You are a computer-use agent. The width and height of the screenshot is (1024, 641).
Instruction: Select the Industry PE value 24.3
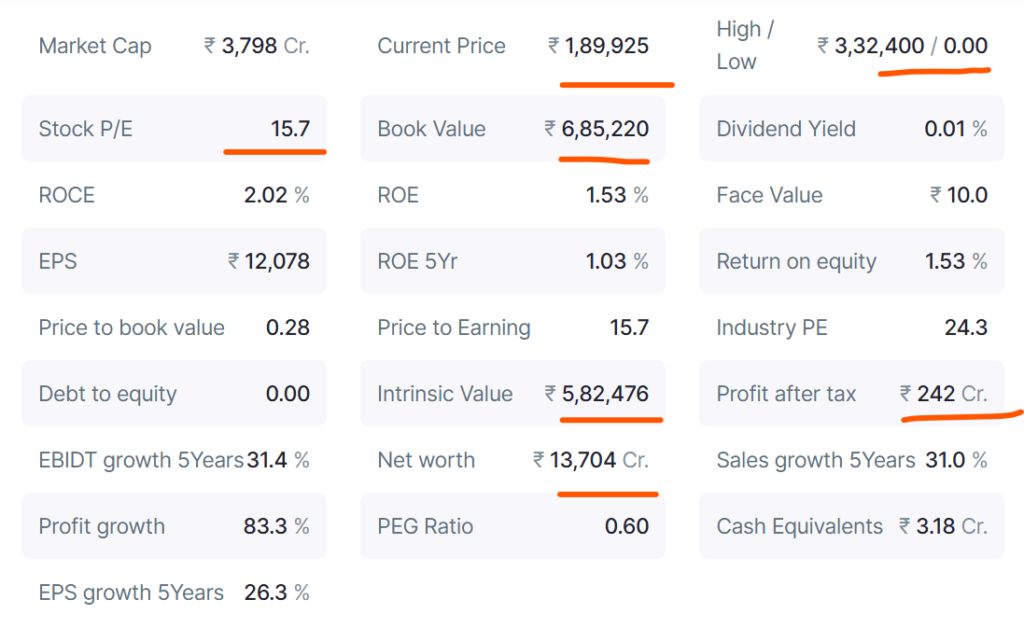tap(965, 328)
